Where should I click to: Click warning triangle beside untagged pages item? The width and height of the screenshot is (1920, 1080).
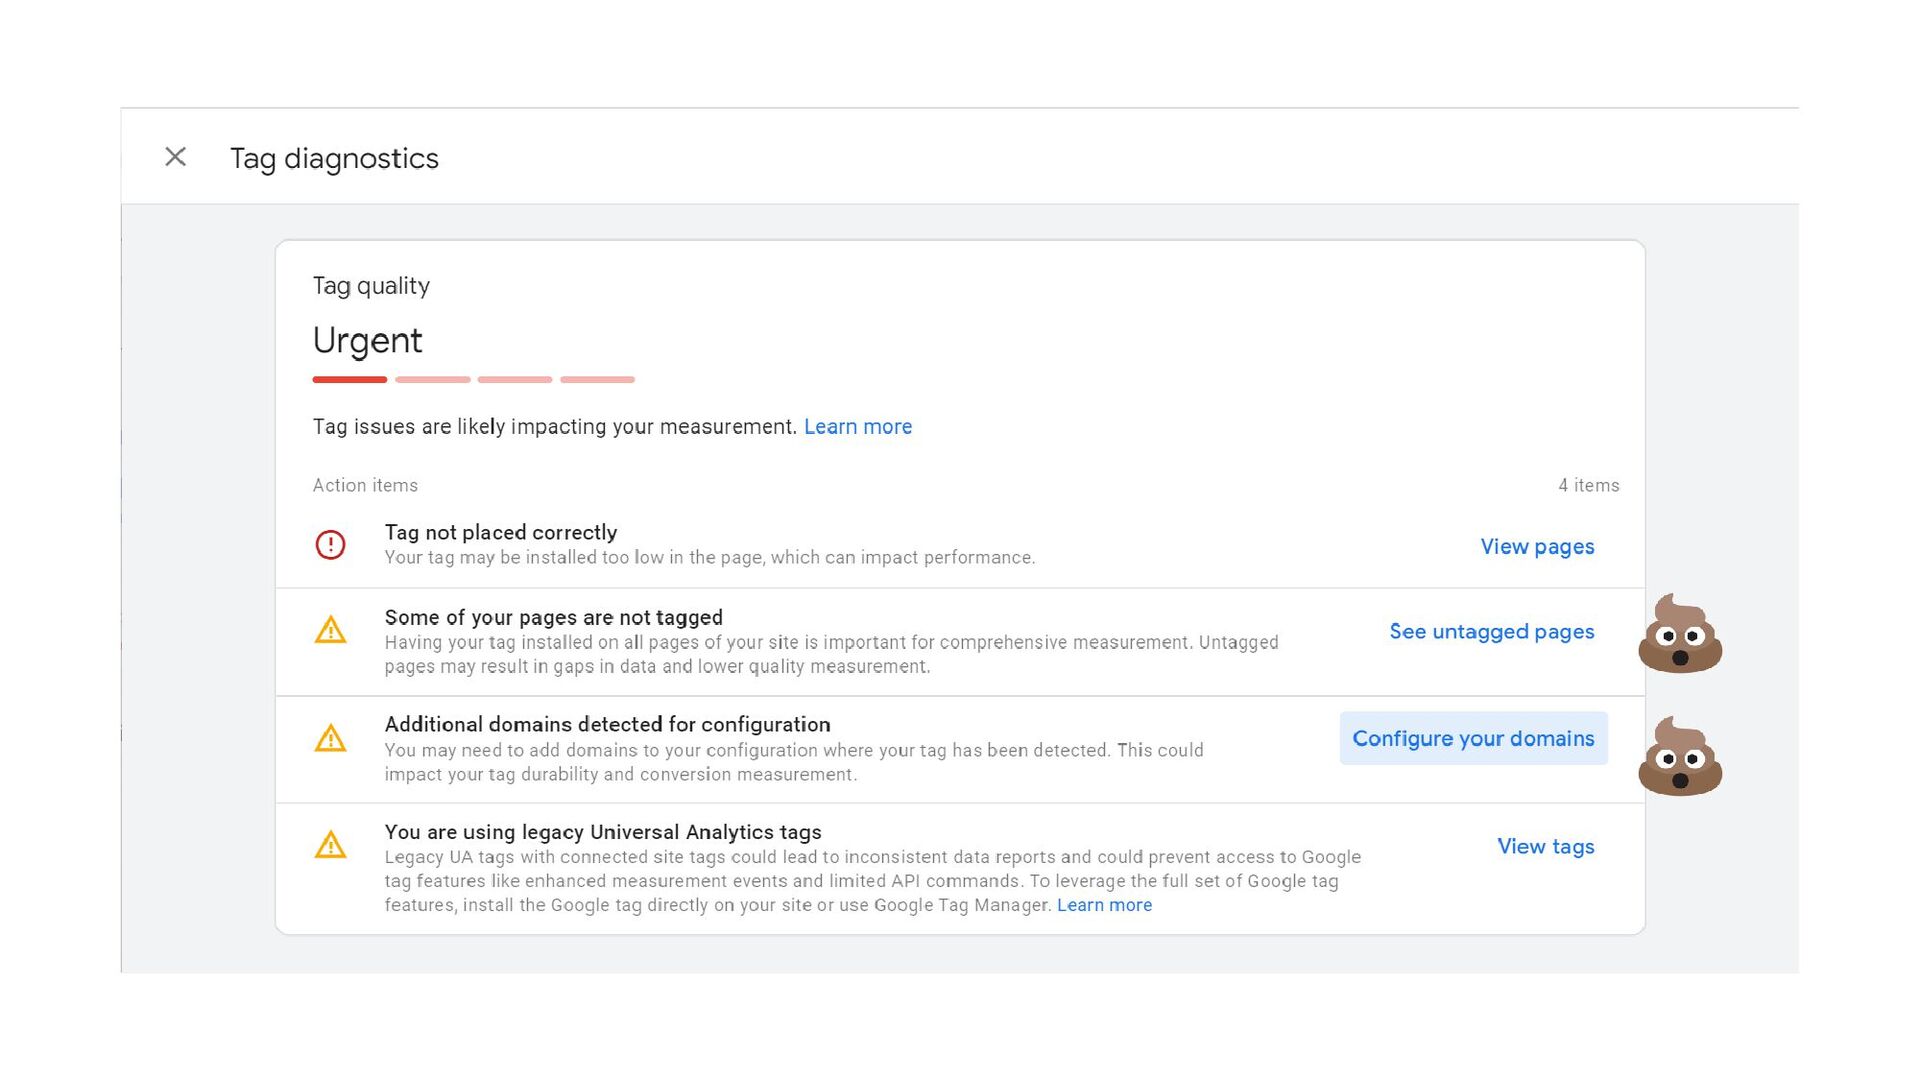pos(330,630)
